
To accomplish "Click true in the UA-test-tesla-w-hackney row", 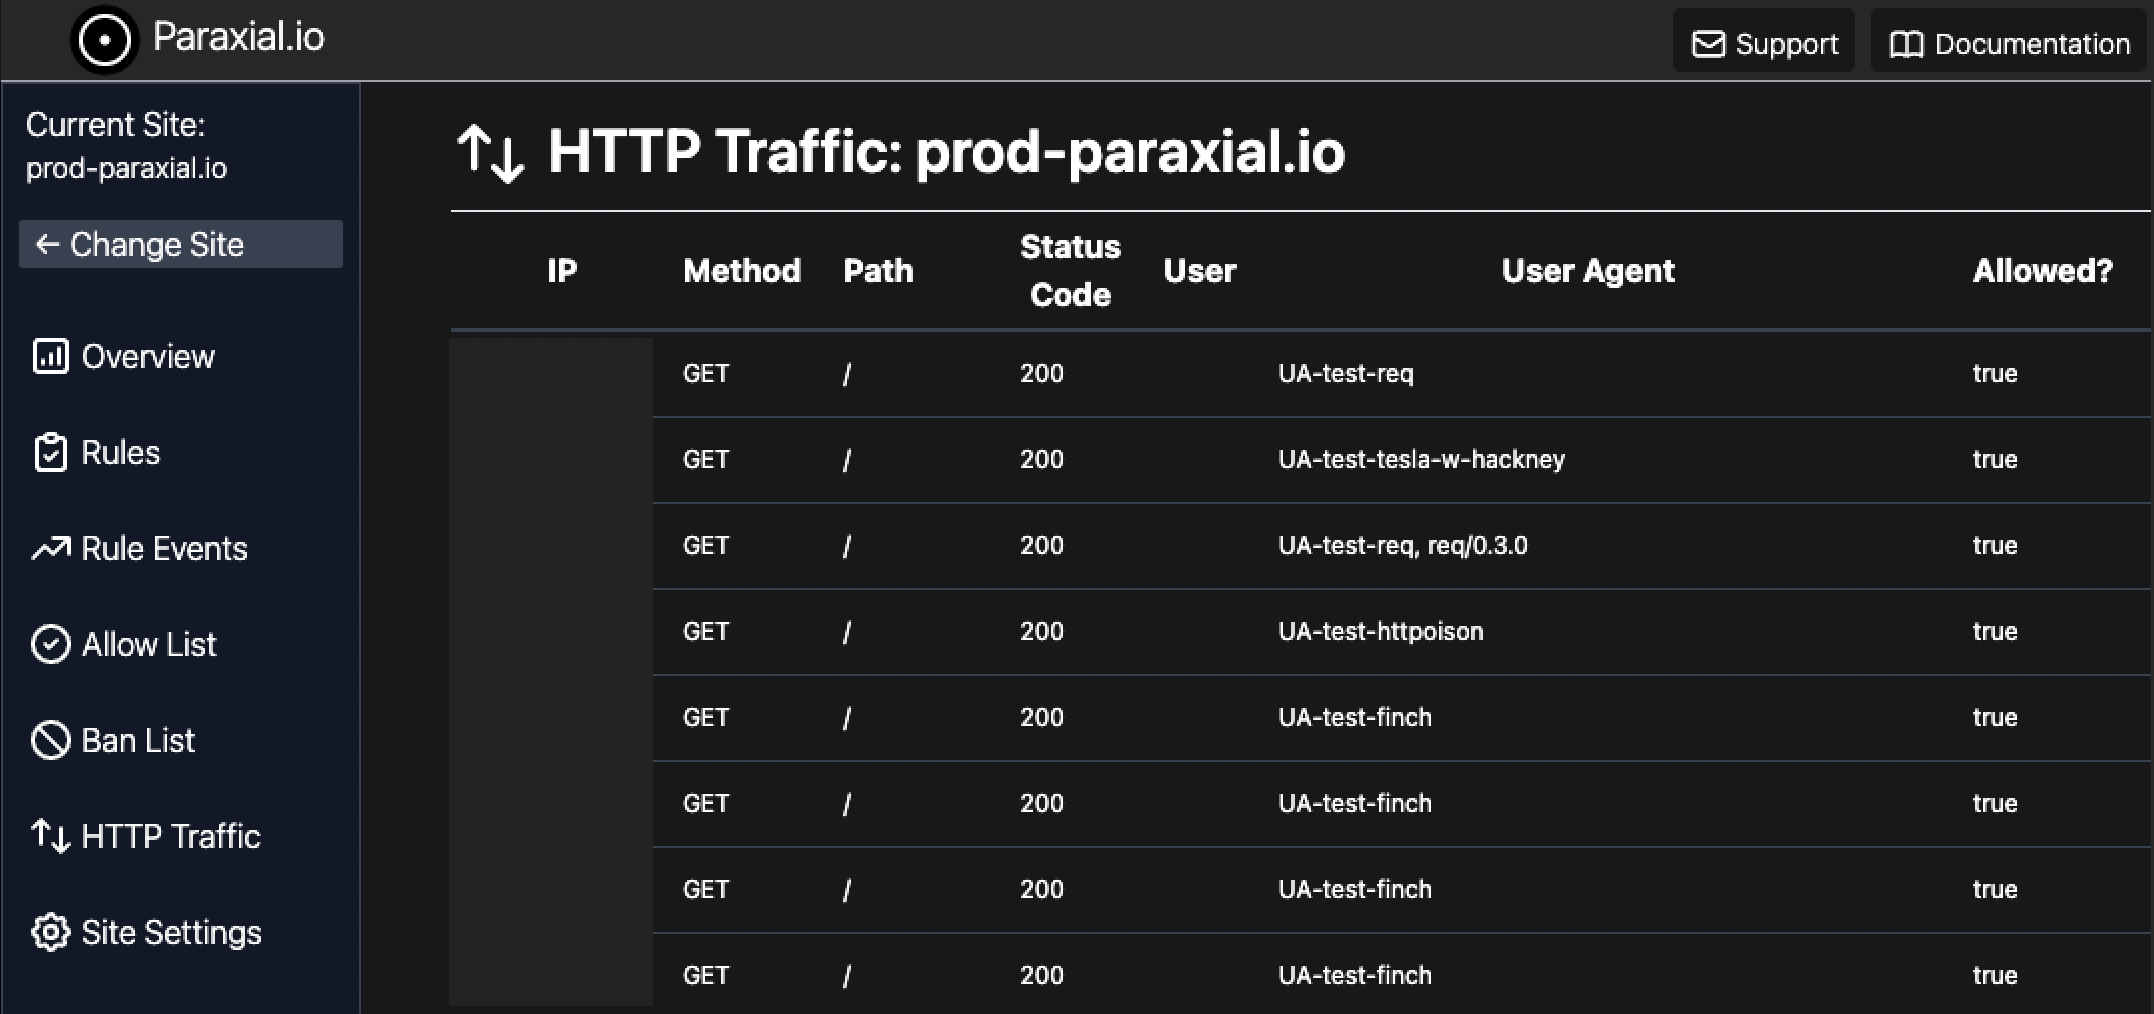I will pyautogui.click(x=1995, y=460).
